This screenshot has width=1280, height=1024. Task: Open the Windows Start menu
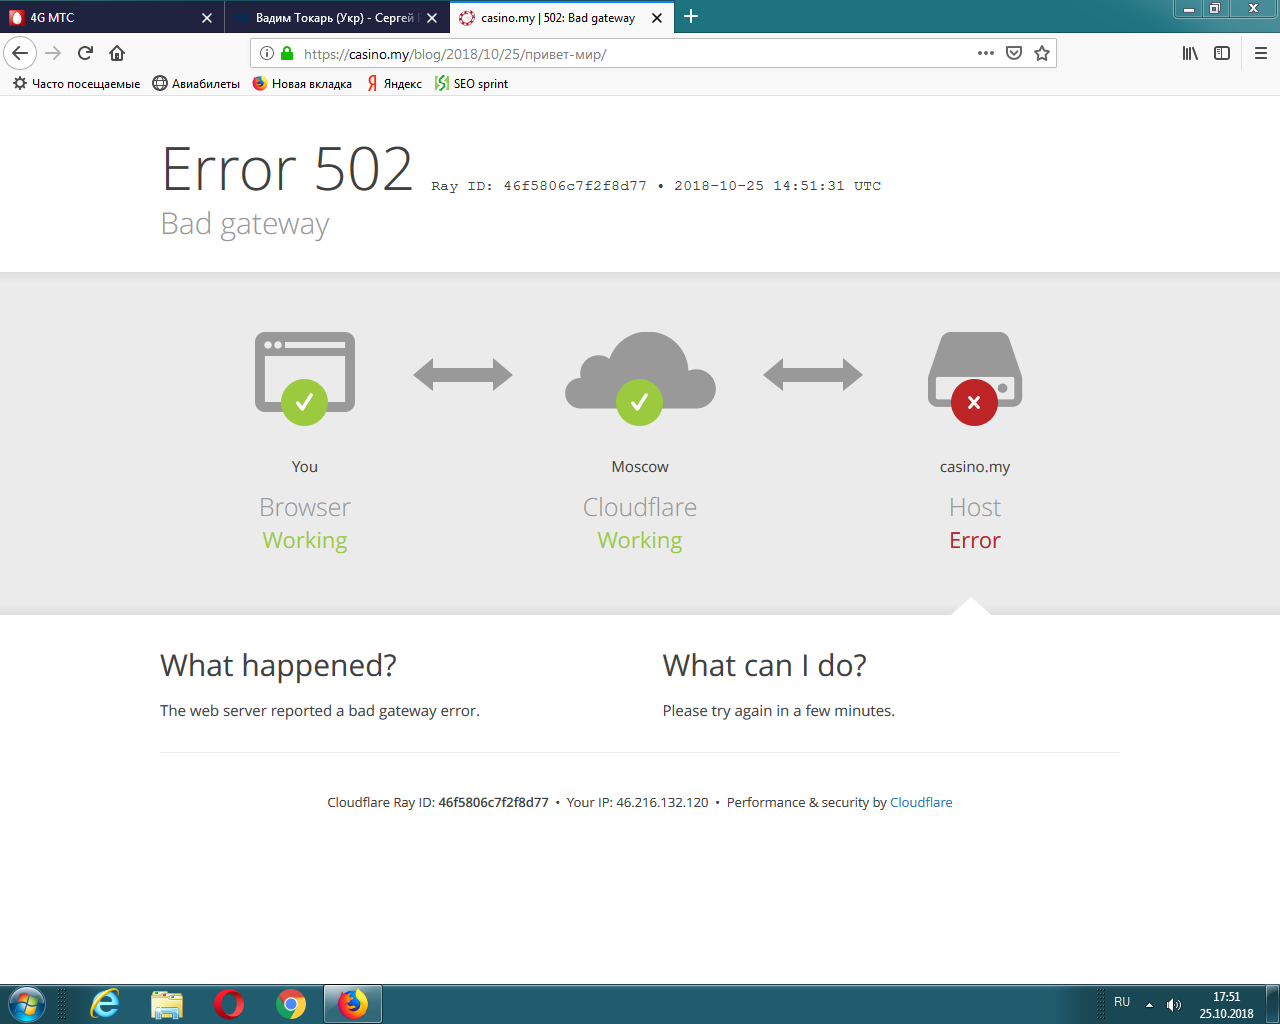click(26, 1004)
